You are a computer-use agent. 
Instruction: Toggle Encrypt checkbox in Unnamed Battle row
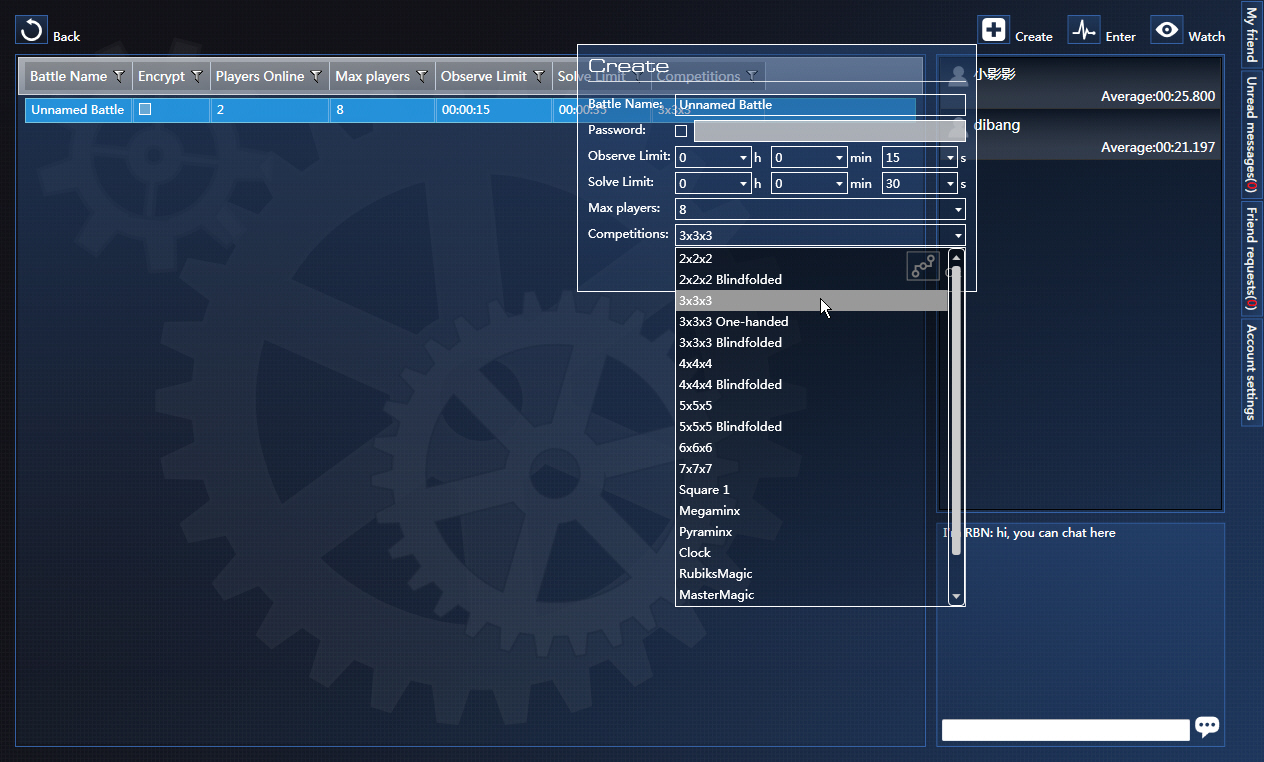(x=145, y=109)
